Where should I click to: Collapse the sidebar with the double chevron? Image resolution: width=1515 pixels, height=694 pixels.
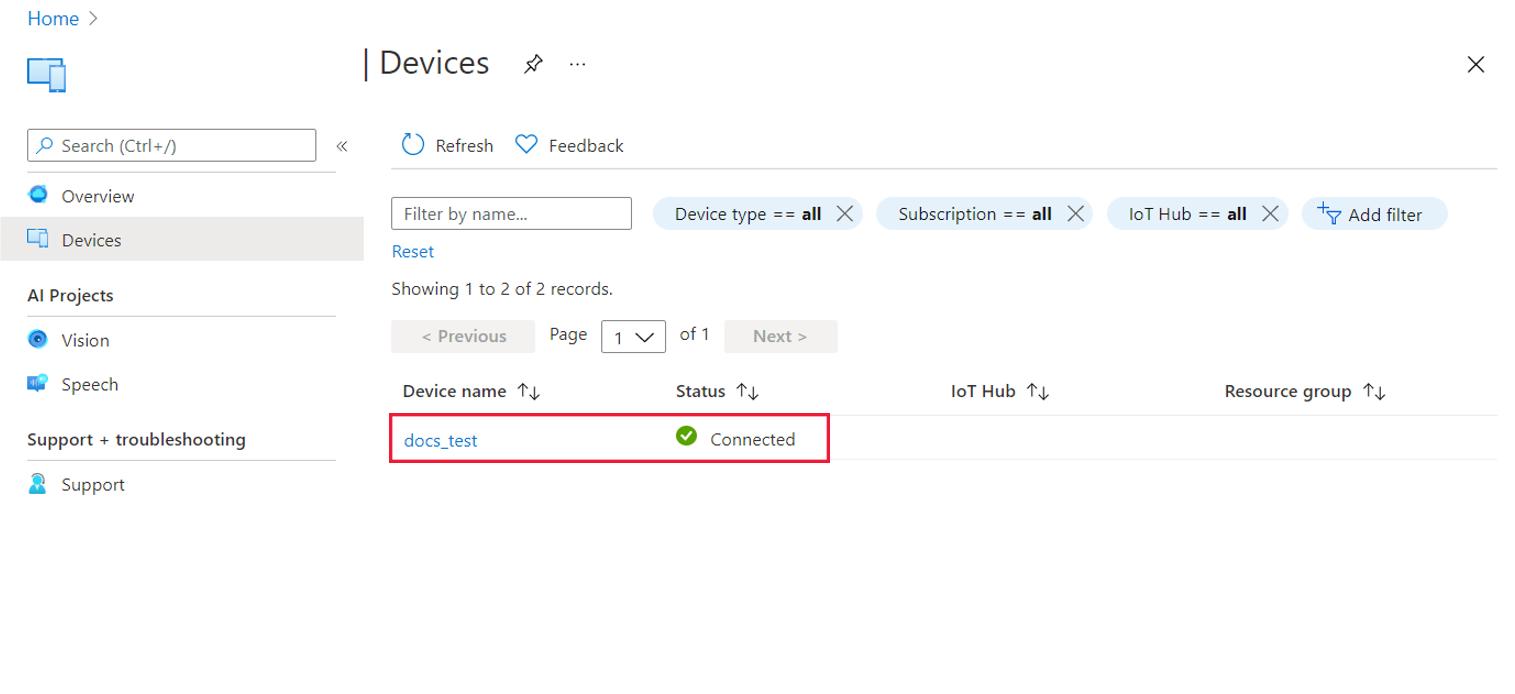(x=341, y=146)
